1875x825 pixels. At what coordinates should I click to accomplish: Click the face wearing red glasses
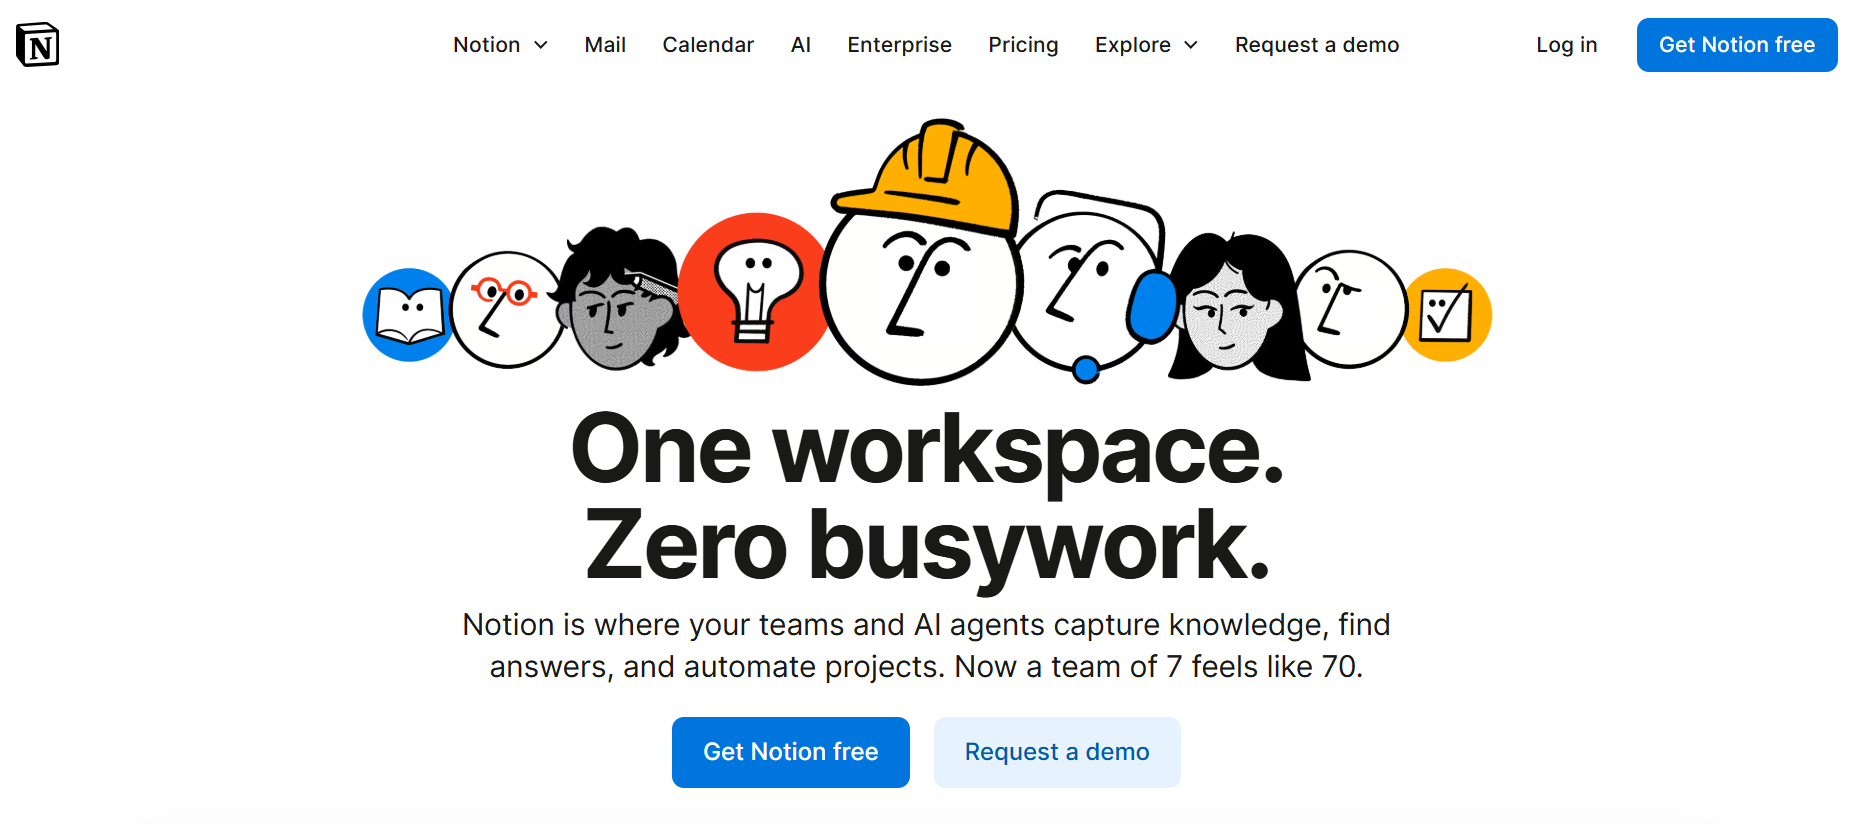tap(506, 310)
